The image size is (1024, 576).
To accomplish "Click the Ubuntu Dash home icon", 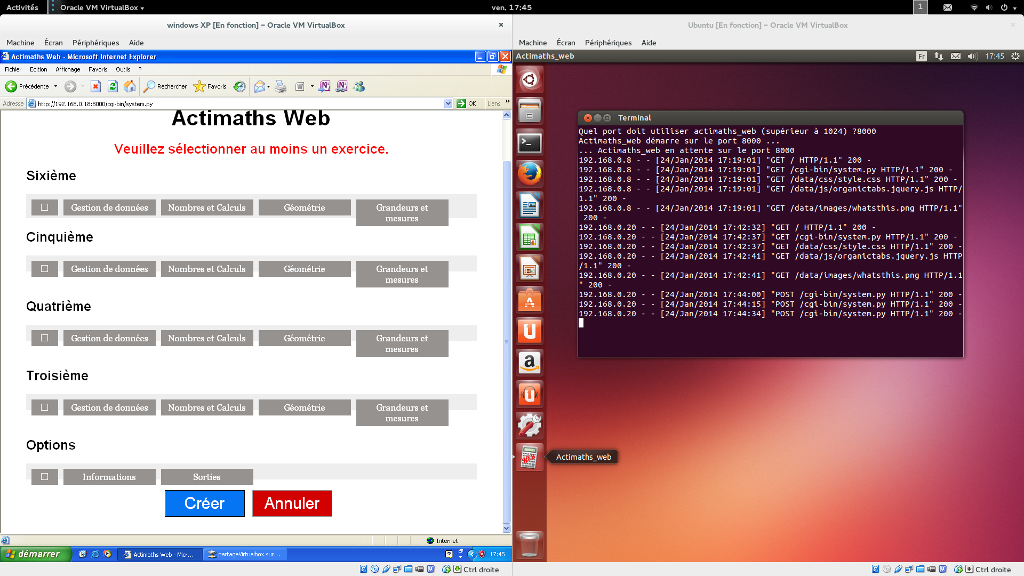I will coord(530,79).
